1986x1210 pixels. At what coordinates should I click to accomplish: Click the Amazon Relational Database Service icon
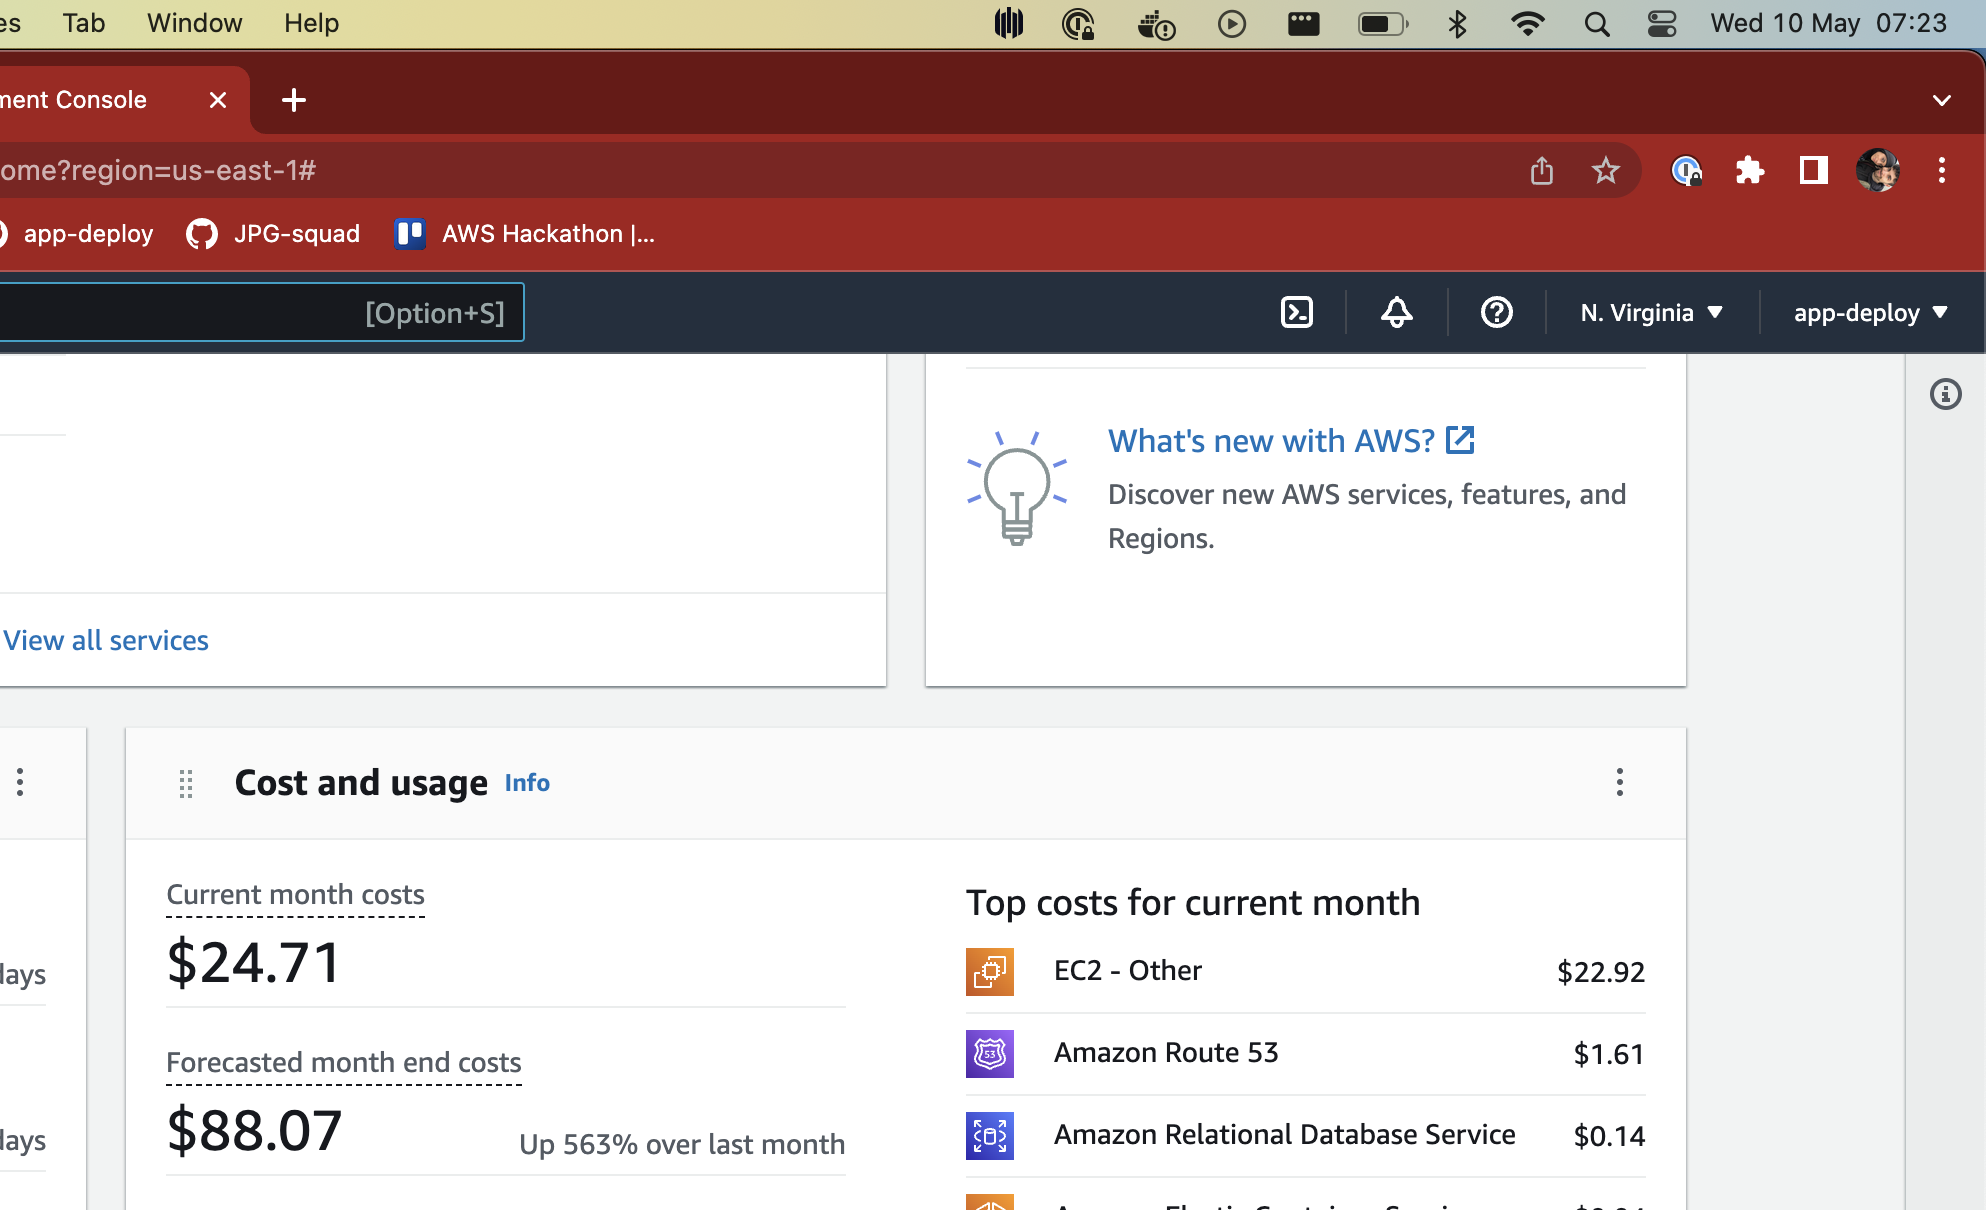(990, 1136)
